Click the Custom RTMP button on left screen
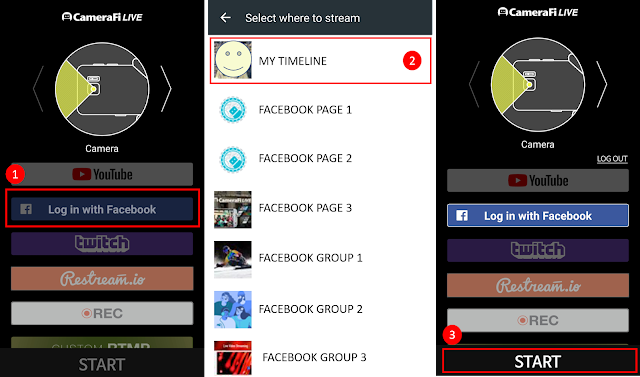The width and height of the screenshot is (640, 377). (102, 343)
